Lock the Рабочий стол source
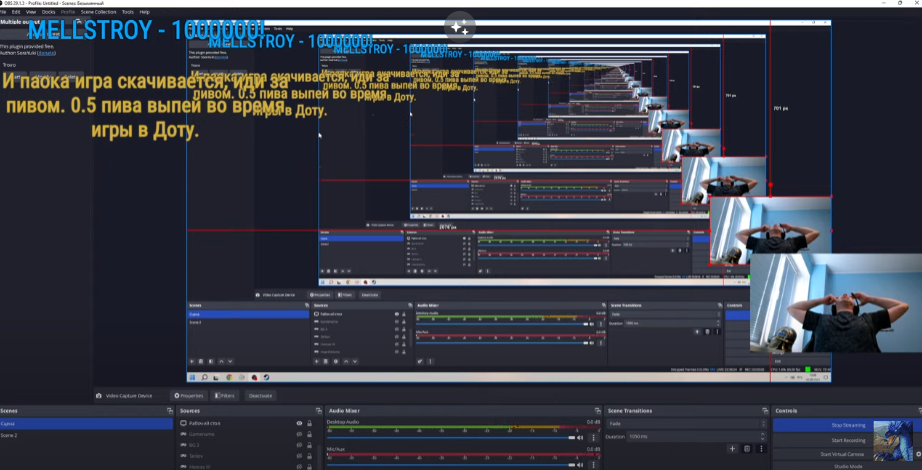Image resolution: width=922 pixels, height=470 pixels. click(311, 424)
